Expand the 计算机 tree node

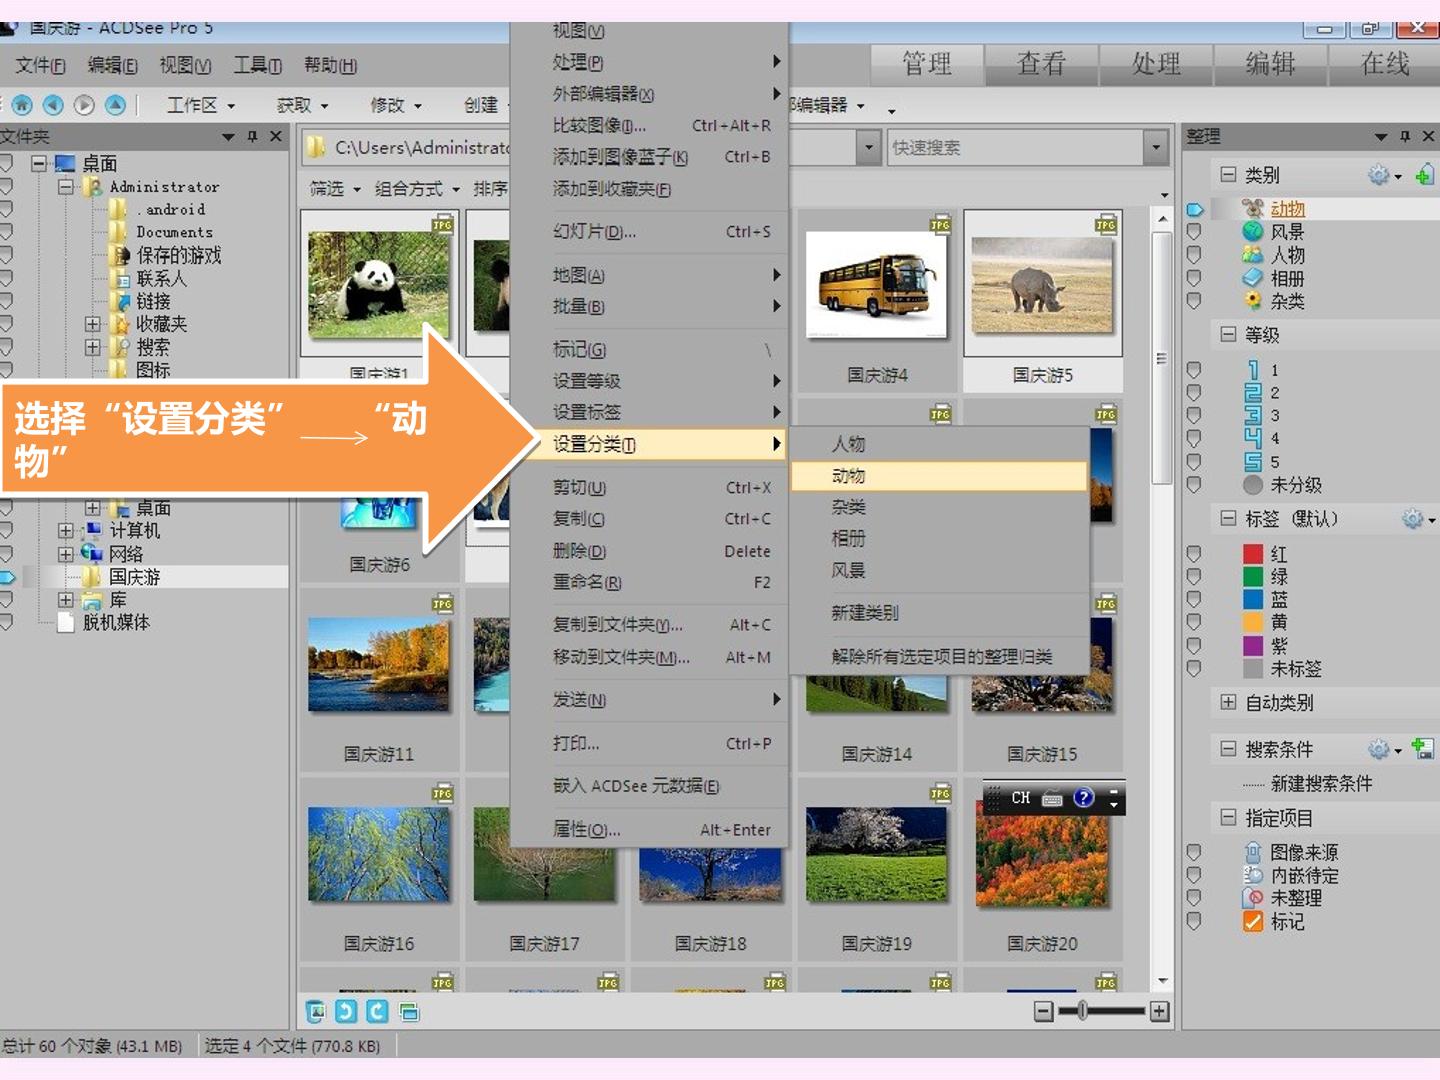pyautogui.click(x=65, y=530)
